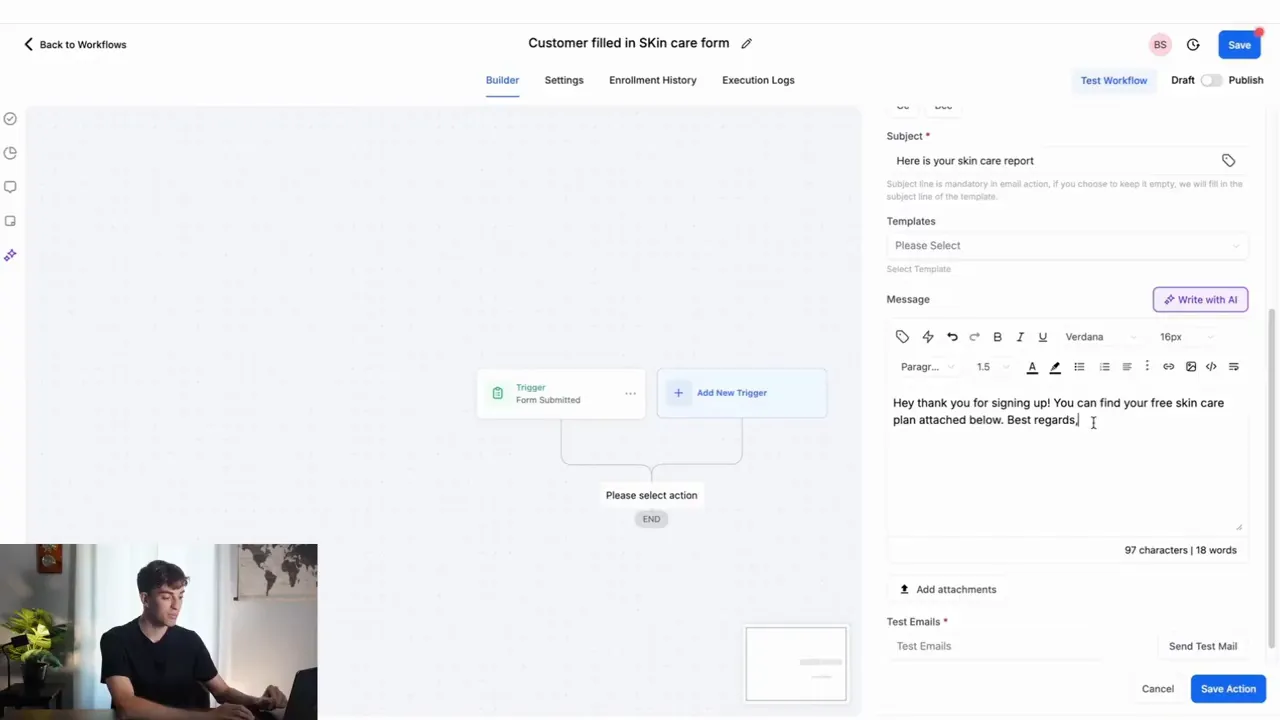Insert an image into message
This screenshot has height=720, width=1280.
pyautogui.click(x=1191, y=367)
